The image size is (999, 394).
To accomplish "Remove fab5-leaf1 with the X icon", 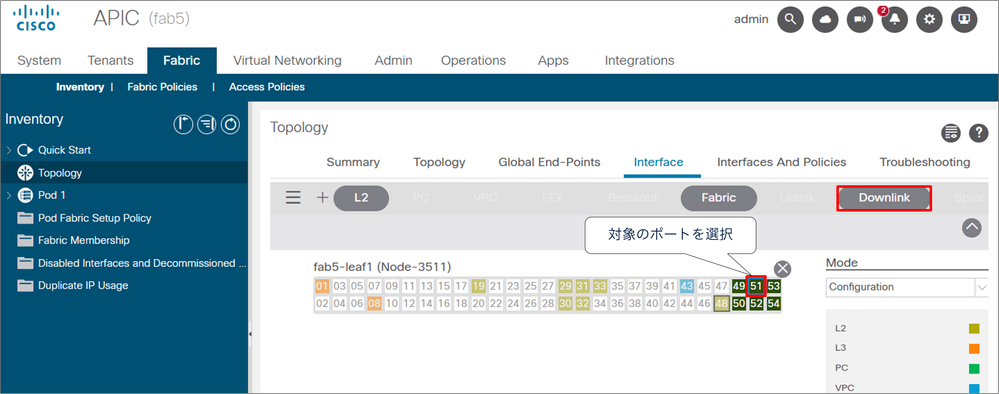I will (782, 268).
